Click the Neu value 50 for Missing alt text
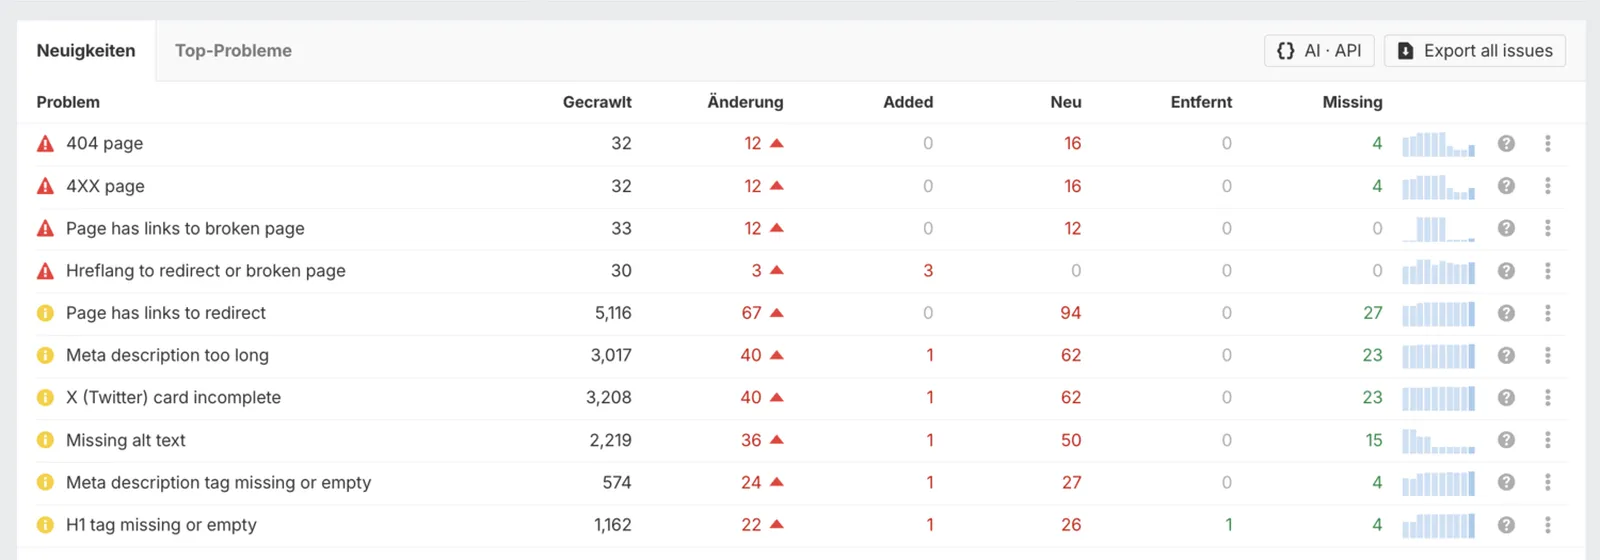This screenshot has width=1600, height=560. (x=1071, y=440)
